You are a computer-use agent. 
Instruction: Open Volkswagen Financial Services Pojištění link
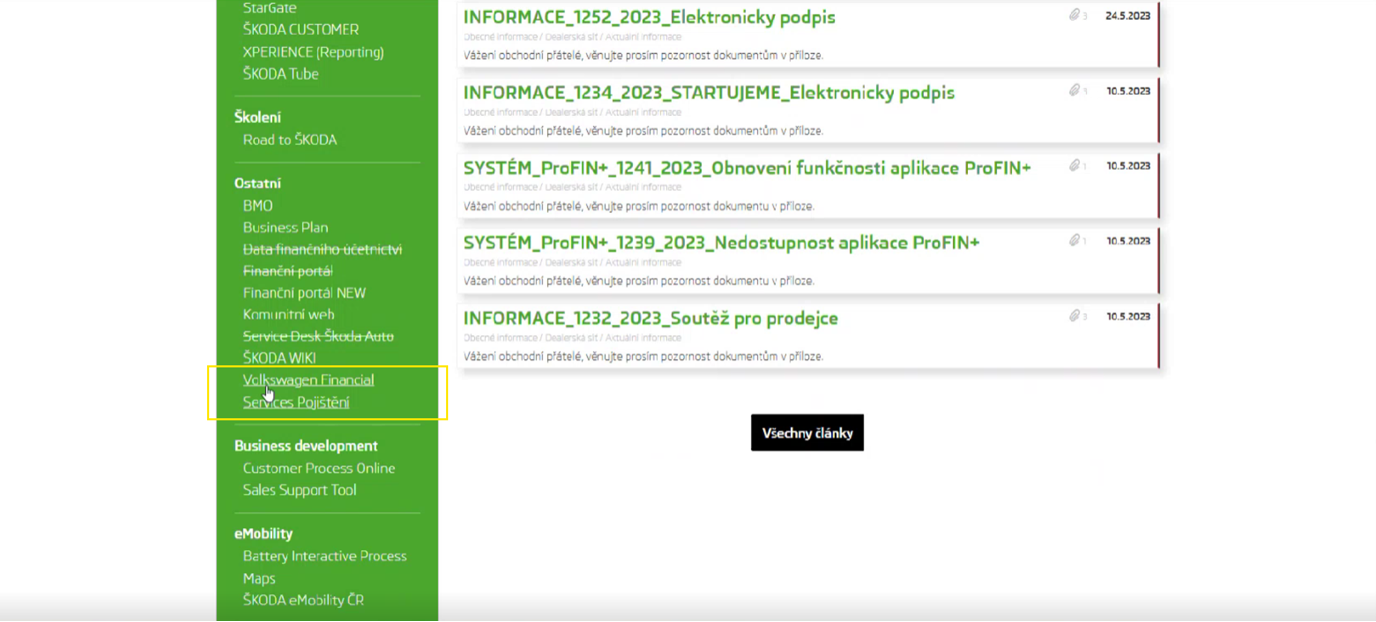pyautogui.click(x=308, y=391)
